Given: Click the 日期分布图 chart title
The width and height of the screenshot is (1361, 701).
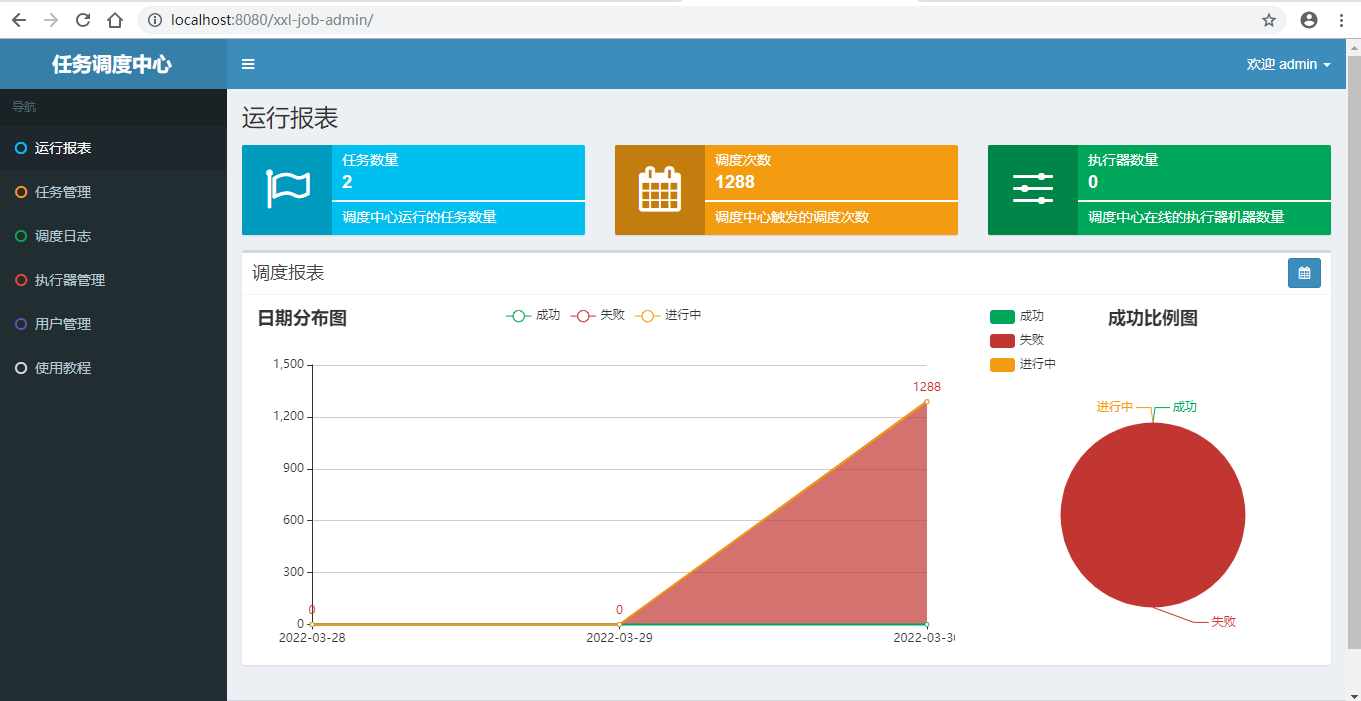Looking at the screenshot, I should click(x=302, y=318).
